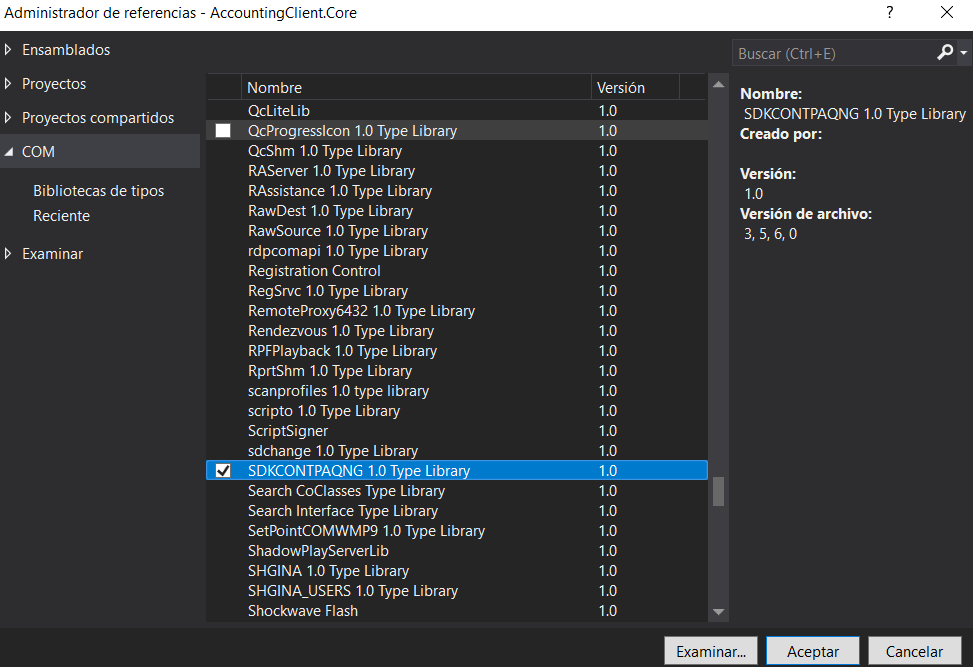
Task: Select the scanprofiles 1.0 type library row
Action: click(x=457, y=391)
